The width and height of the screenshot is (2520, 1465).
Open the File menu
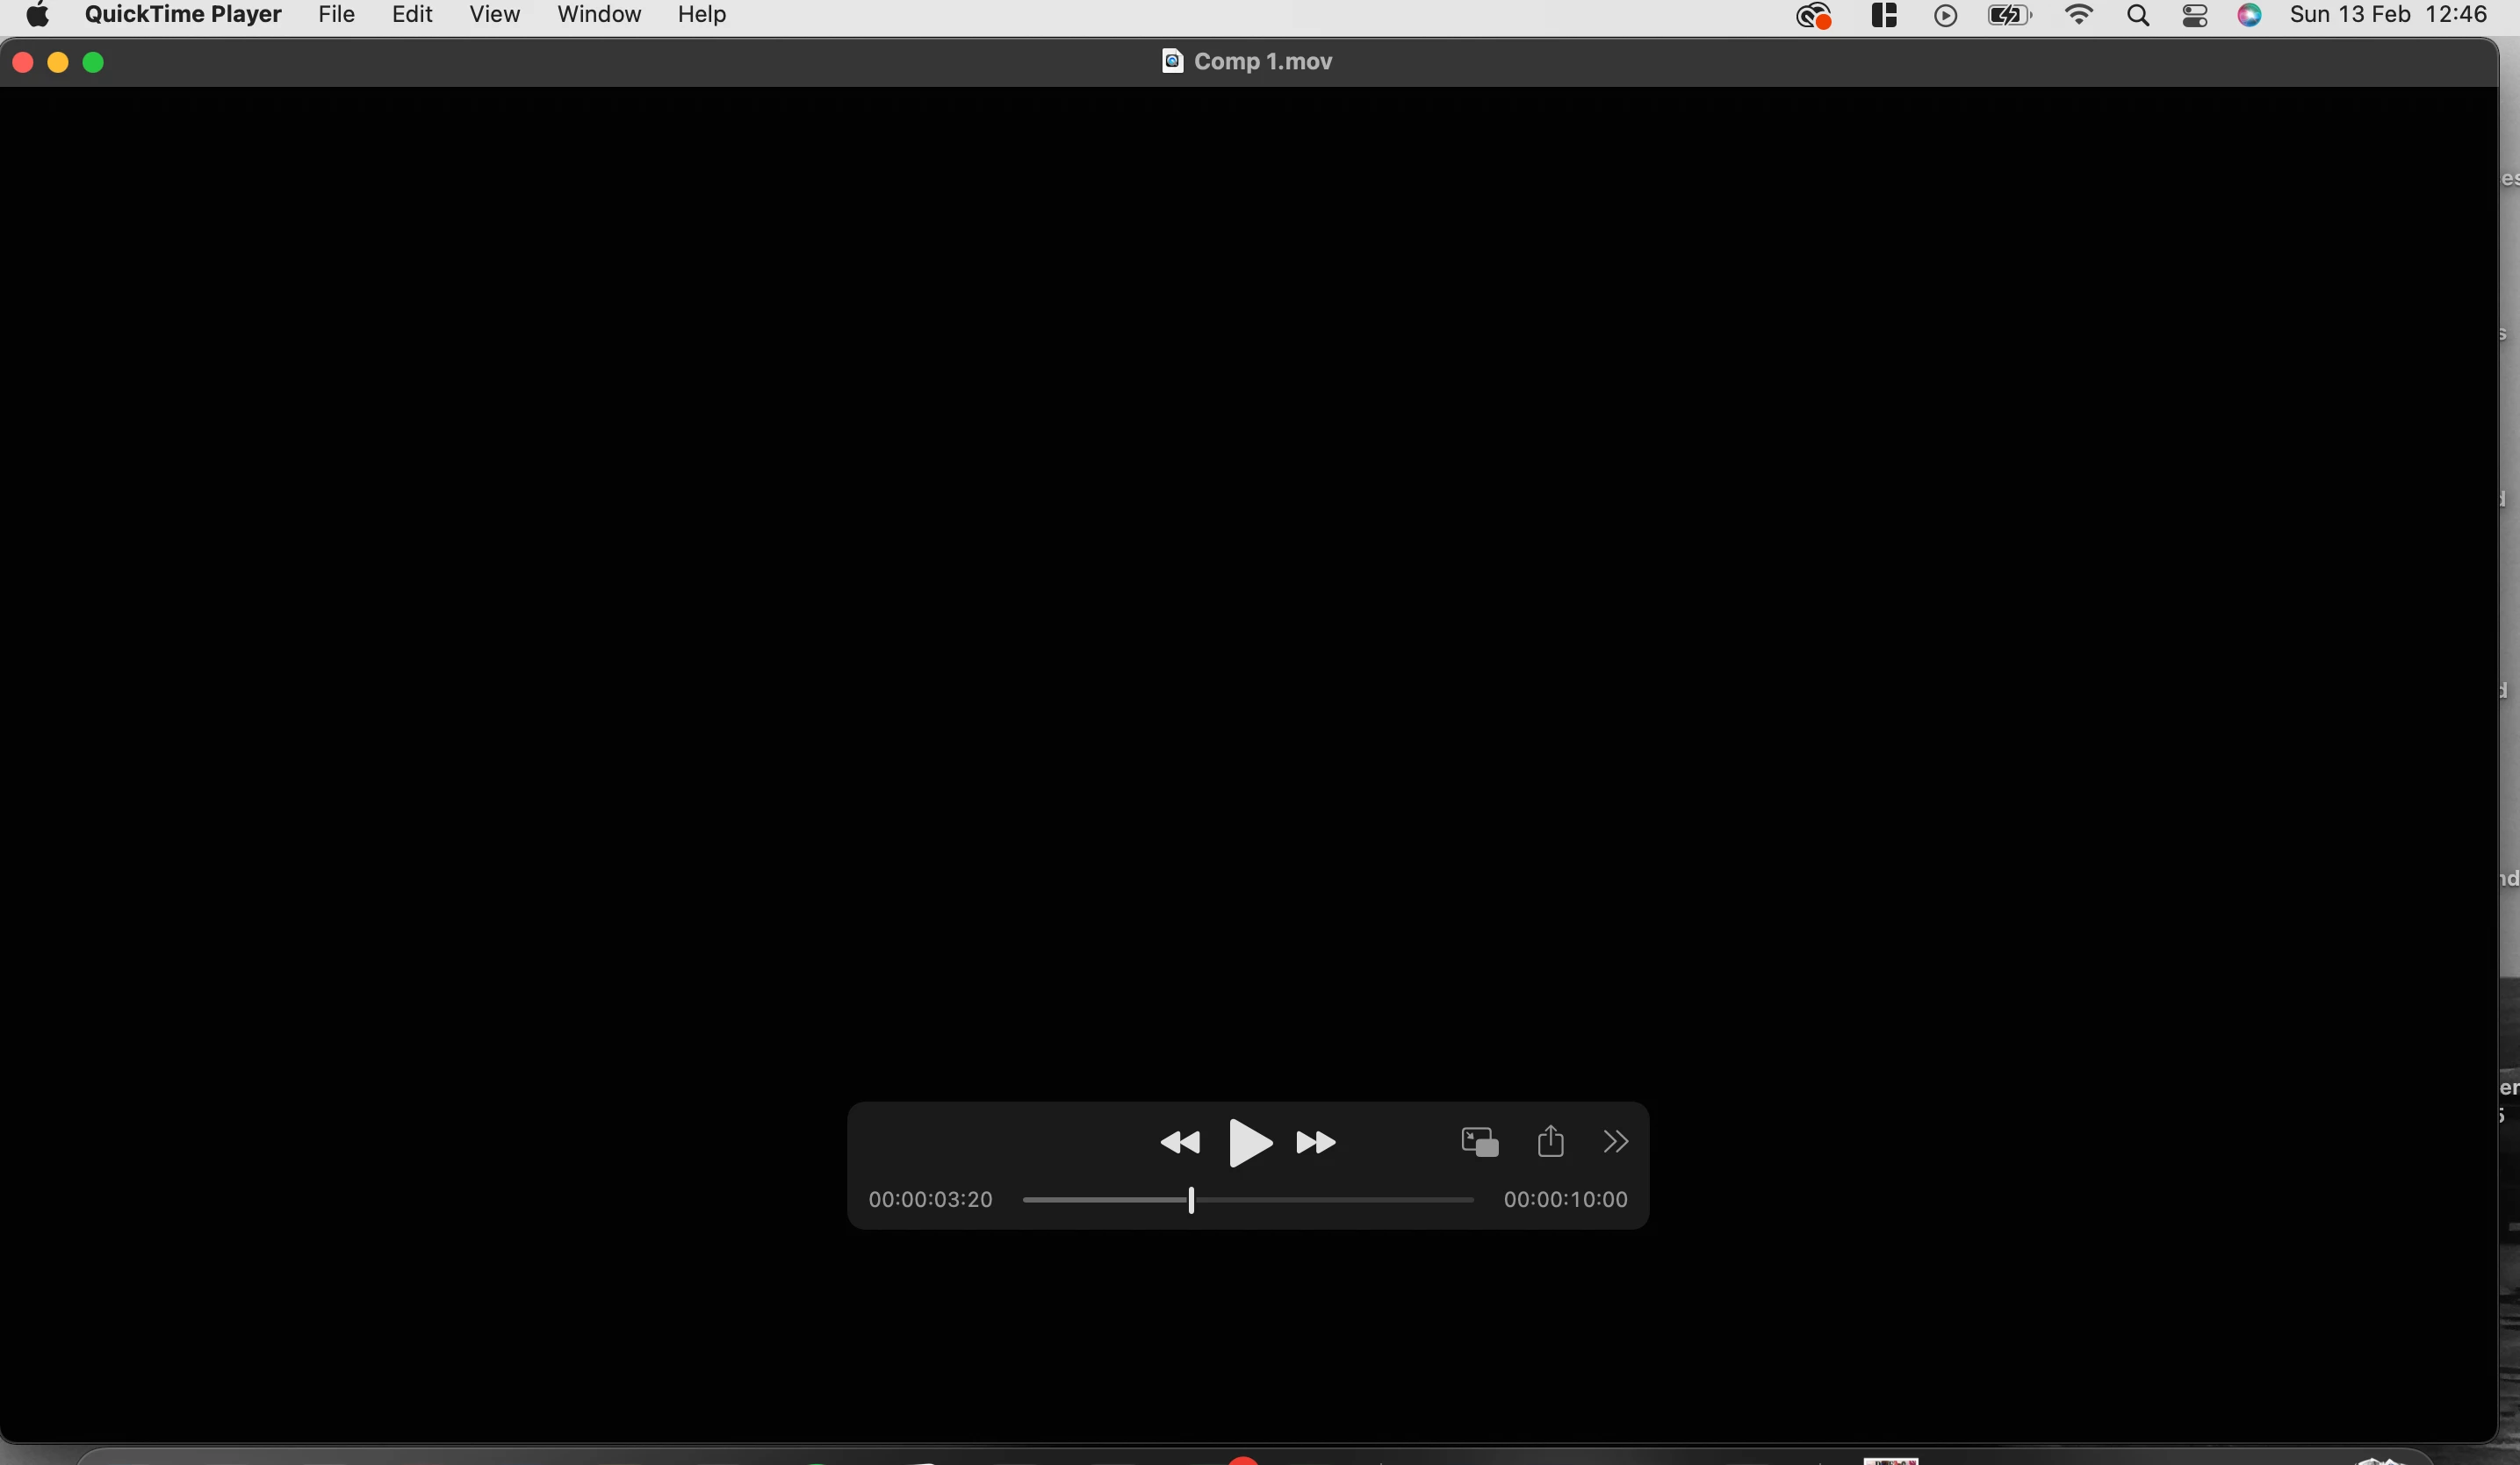click(336, 15)
